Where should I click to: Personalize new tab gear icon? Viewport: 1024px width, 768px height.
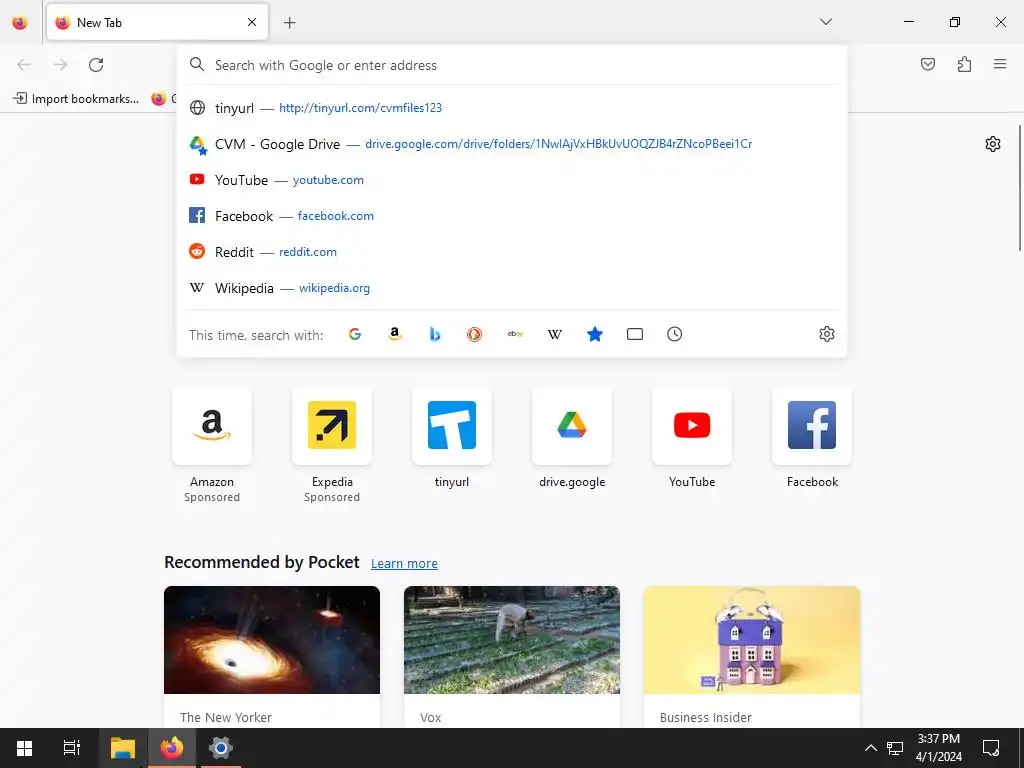(993, 144)
